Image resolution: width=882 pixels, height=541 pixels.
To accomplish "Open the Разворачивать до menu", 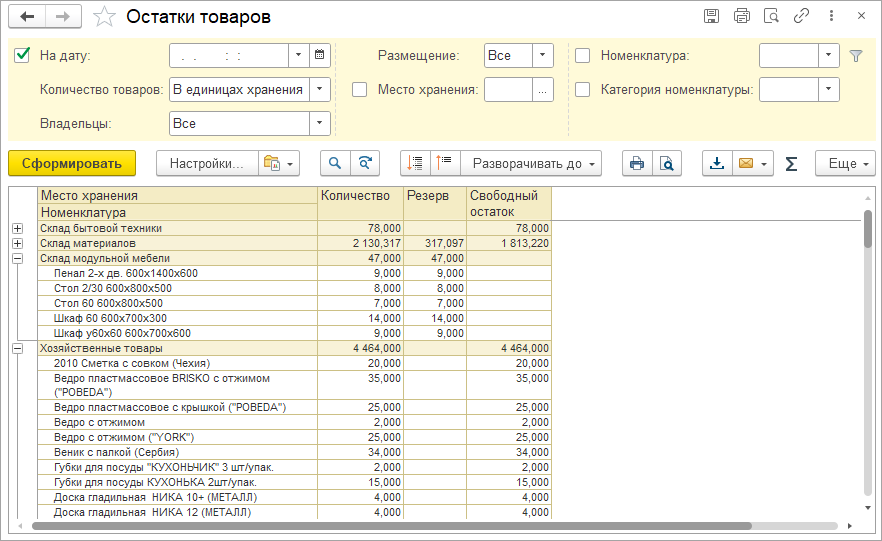I will point(532,163).
